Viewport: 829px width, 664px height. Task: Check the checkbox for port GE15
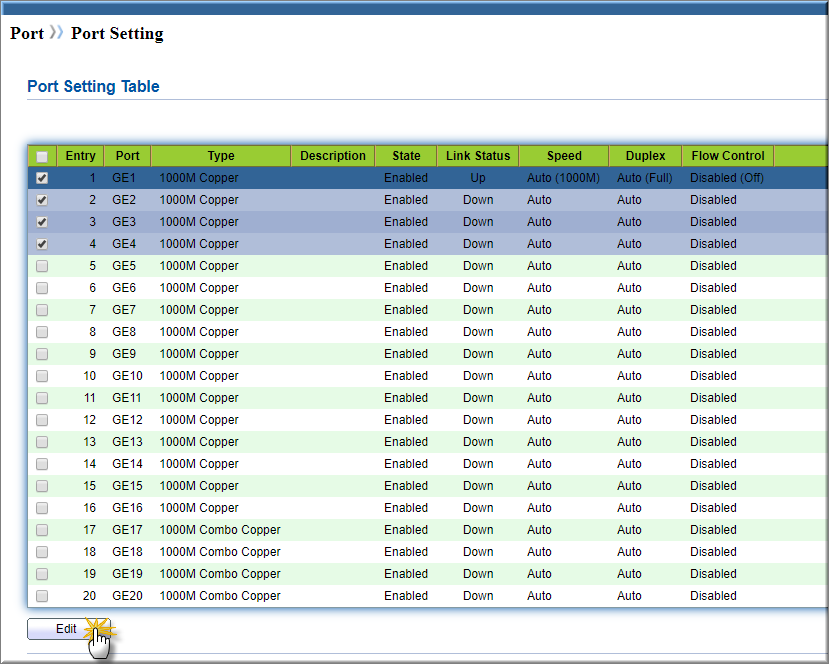pyautogui.click(x=42, y=486)
